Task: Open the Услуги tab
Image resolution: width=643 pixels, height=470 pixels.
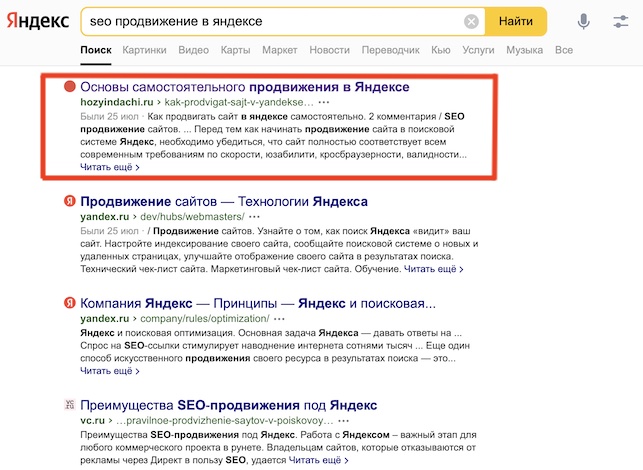Action: (x=478, y=50)
